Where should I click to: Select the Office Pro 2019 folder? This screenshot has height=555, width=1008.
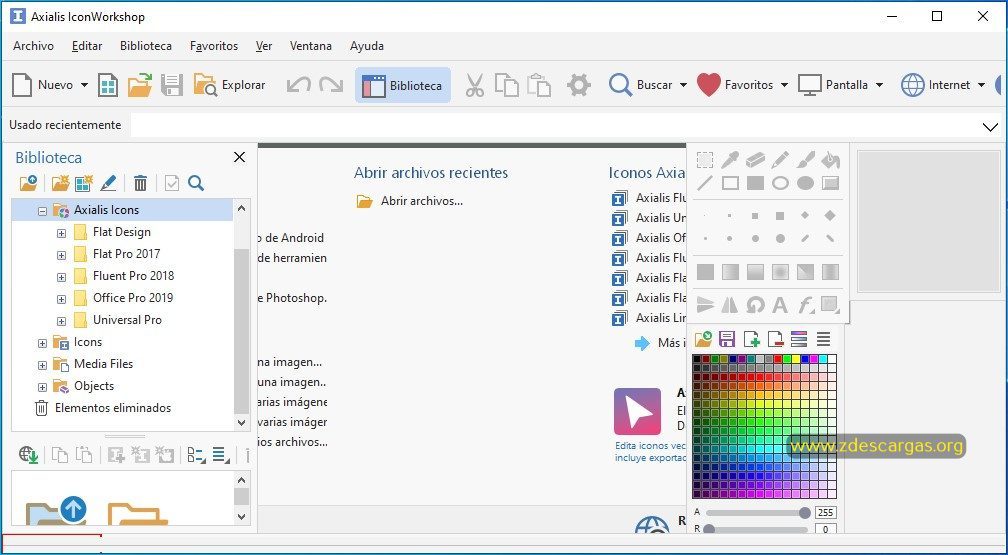(132, 298)
